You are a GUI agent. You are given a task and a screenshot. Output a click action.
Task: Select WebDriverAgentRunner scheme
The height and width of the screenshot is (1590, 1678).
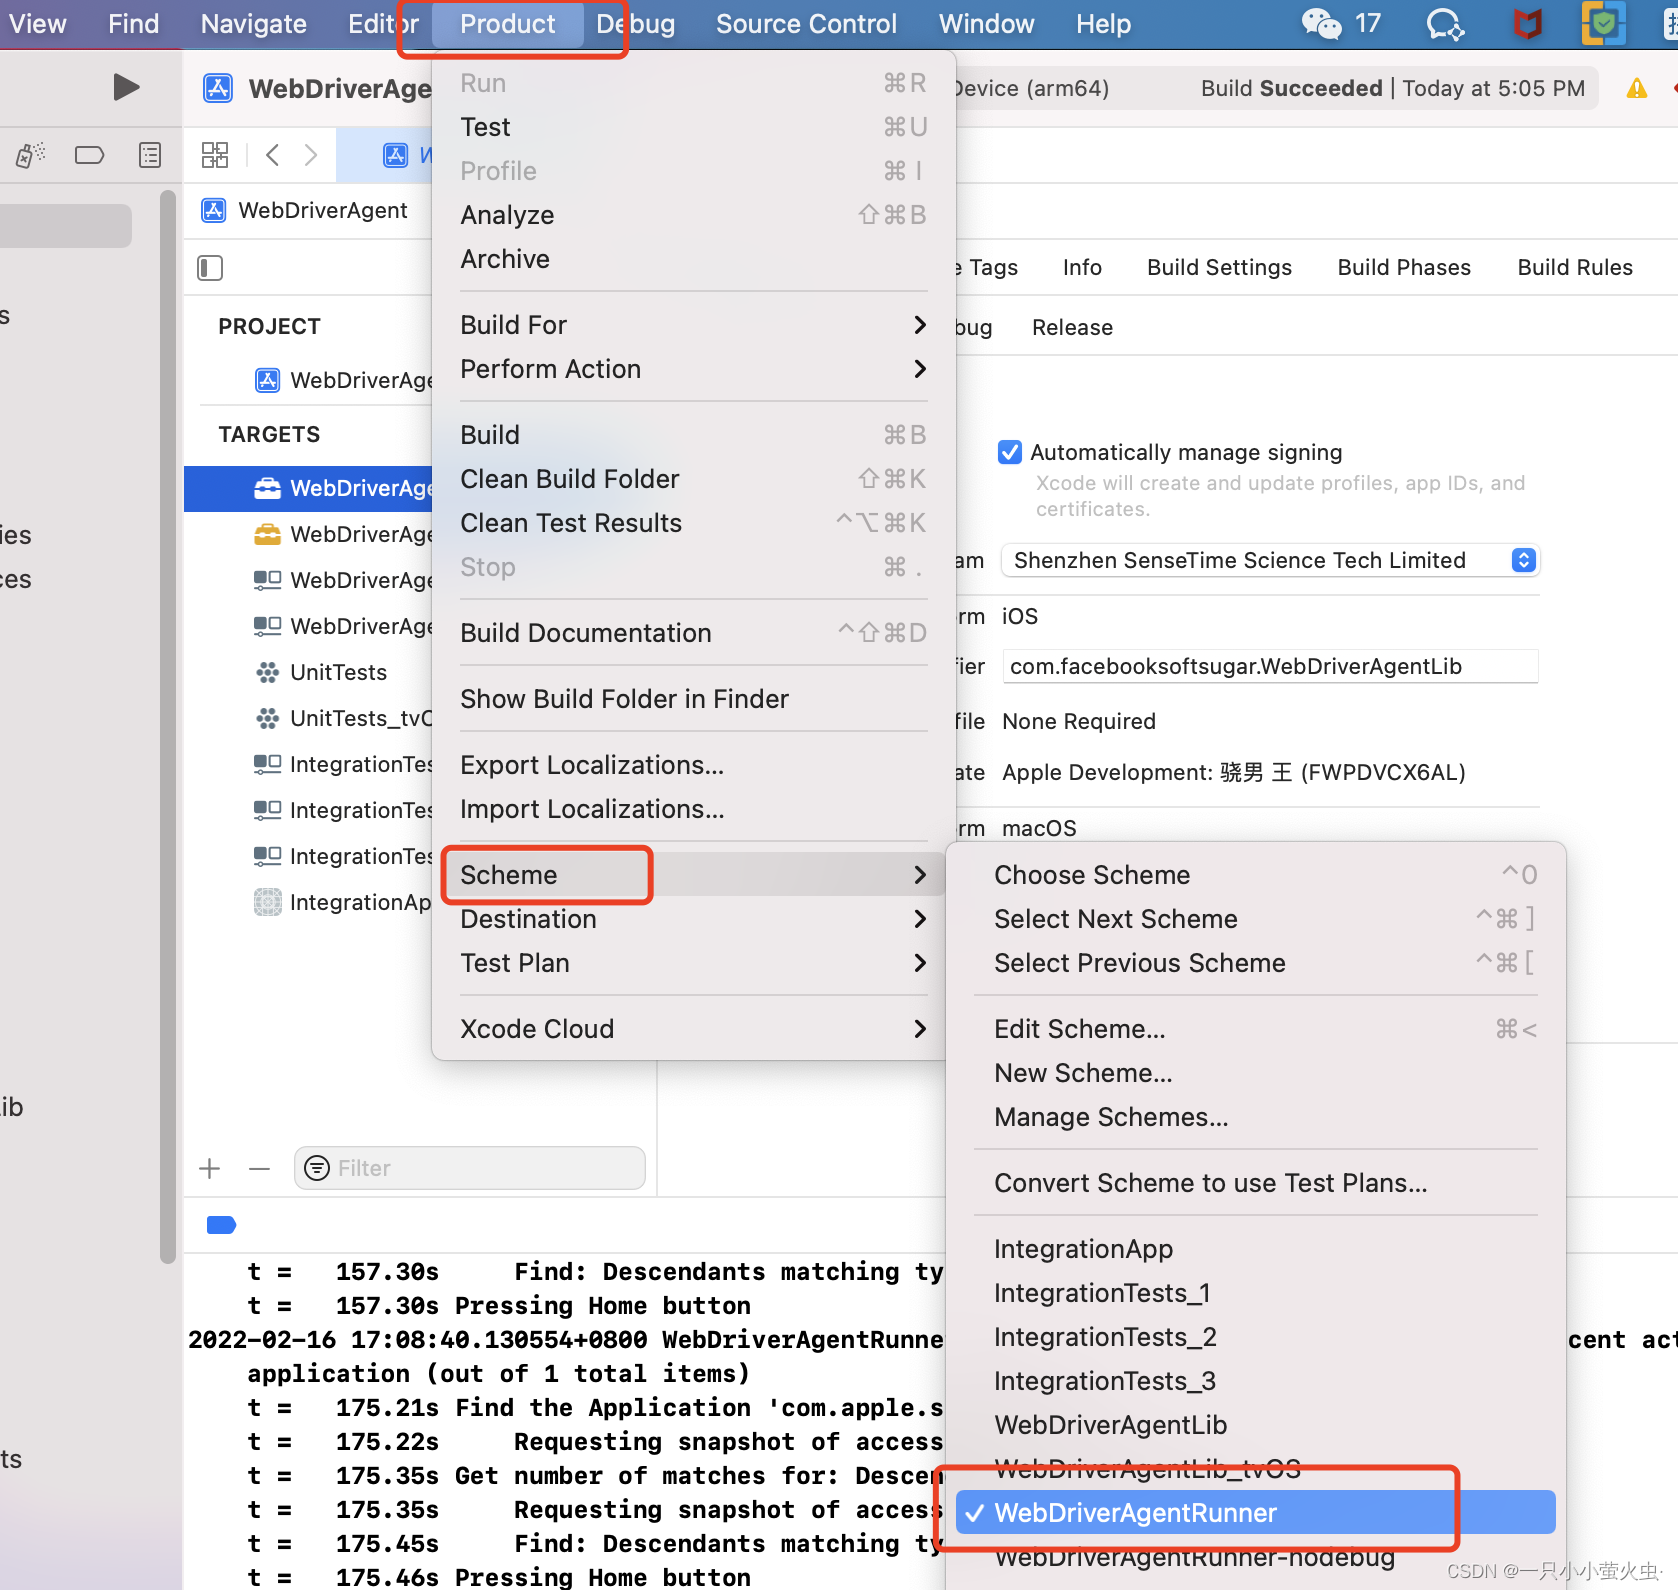click(x=1256, y=1513)
